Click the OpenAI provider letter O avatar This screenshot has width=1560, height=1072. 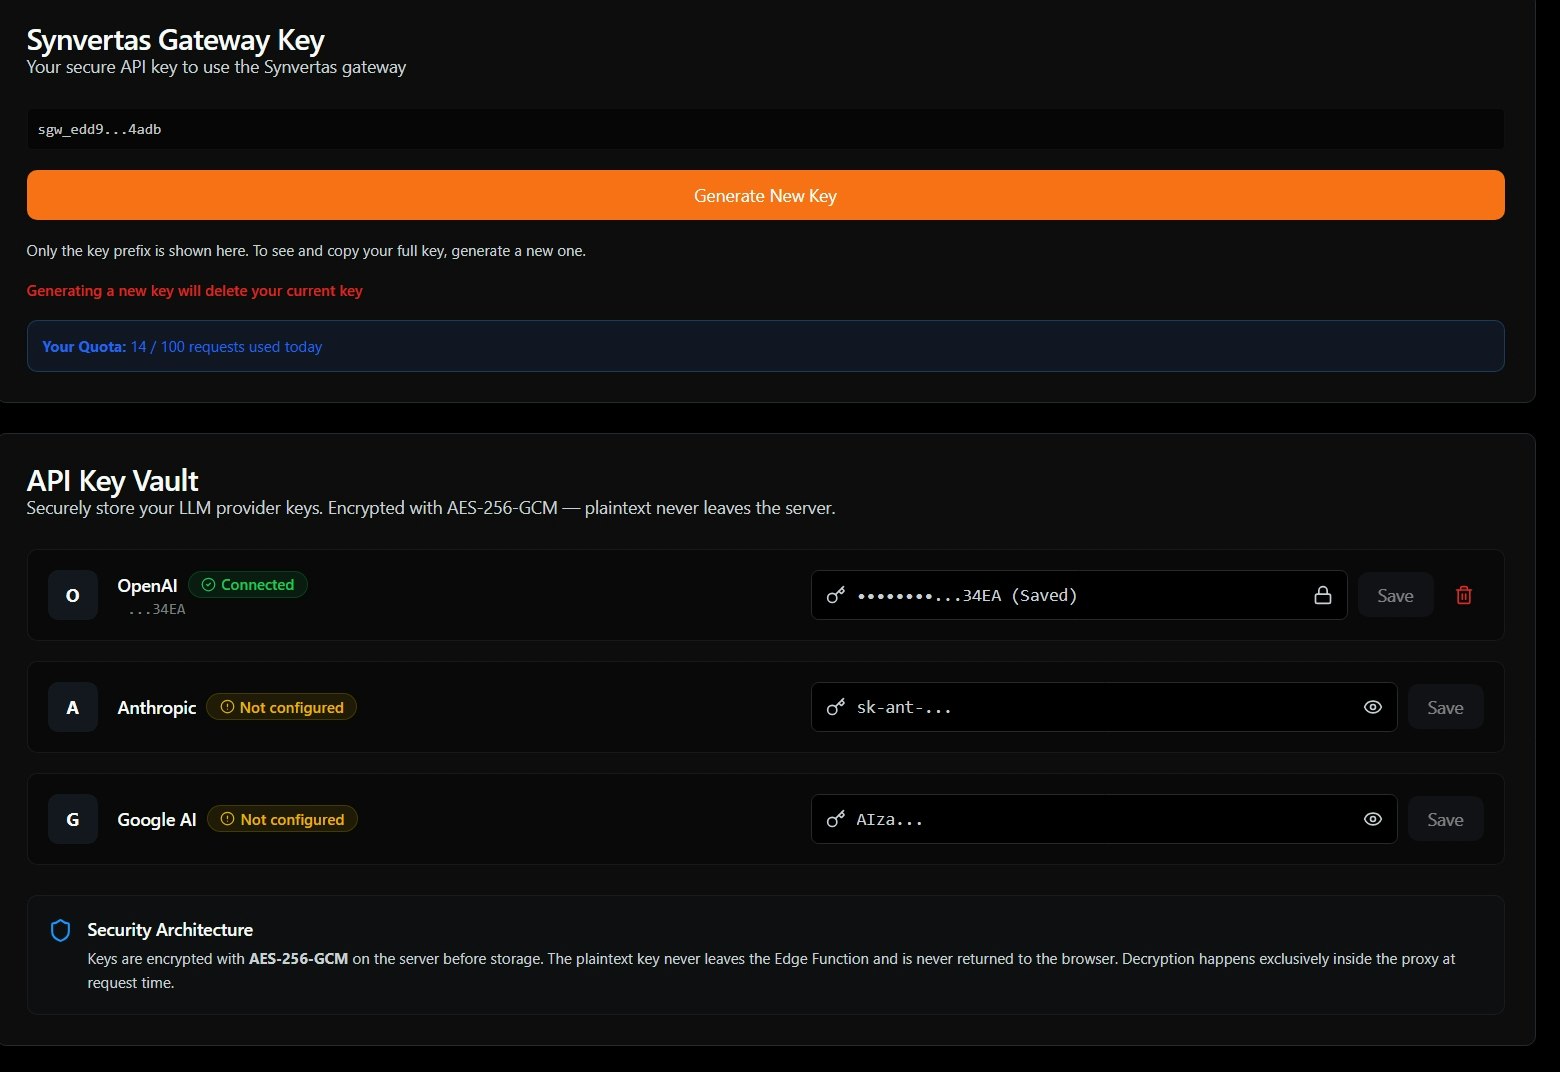(x=73, y=595)
